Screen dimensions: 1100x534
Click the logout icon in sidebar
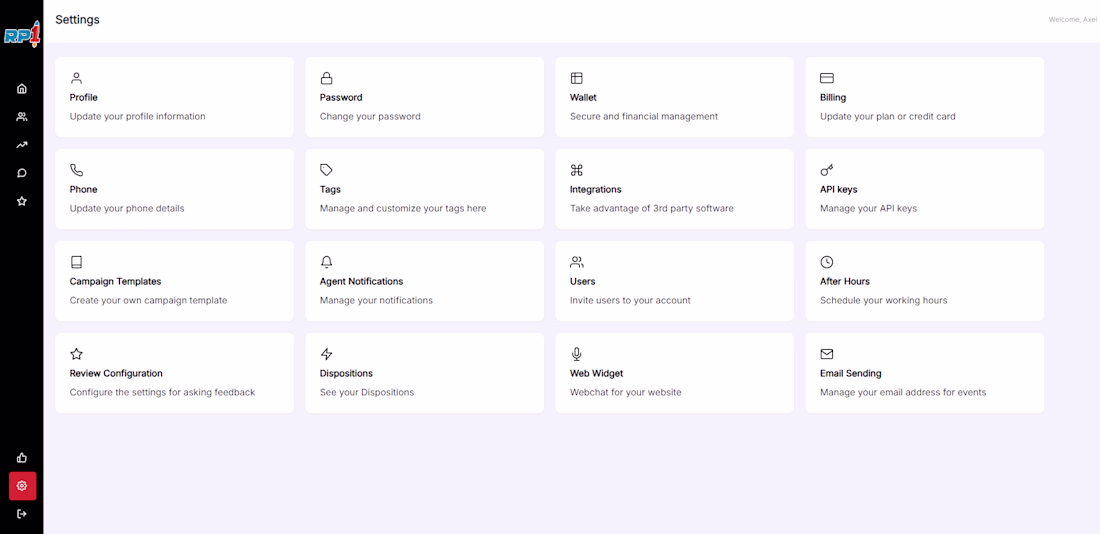(x=22, y=514)
